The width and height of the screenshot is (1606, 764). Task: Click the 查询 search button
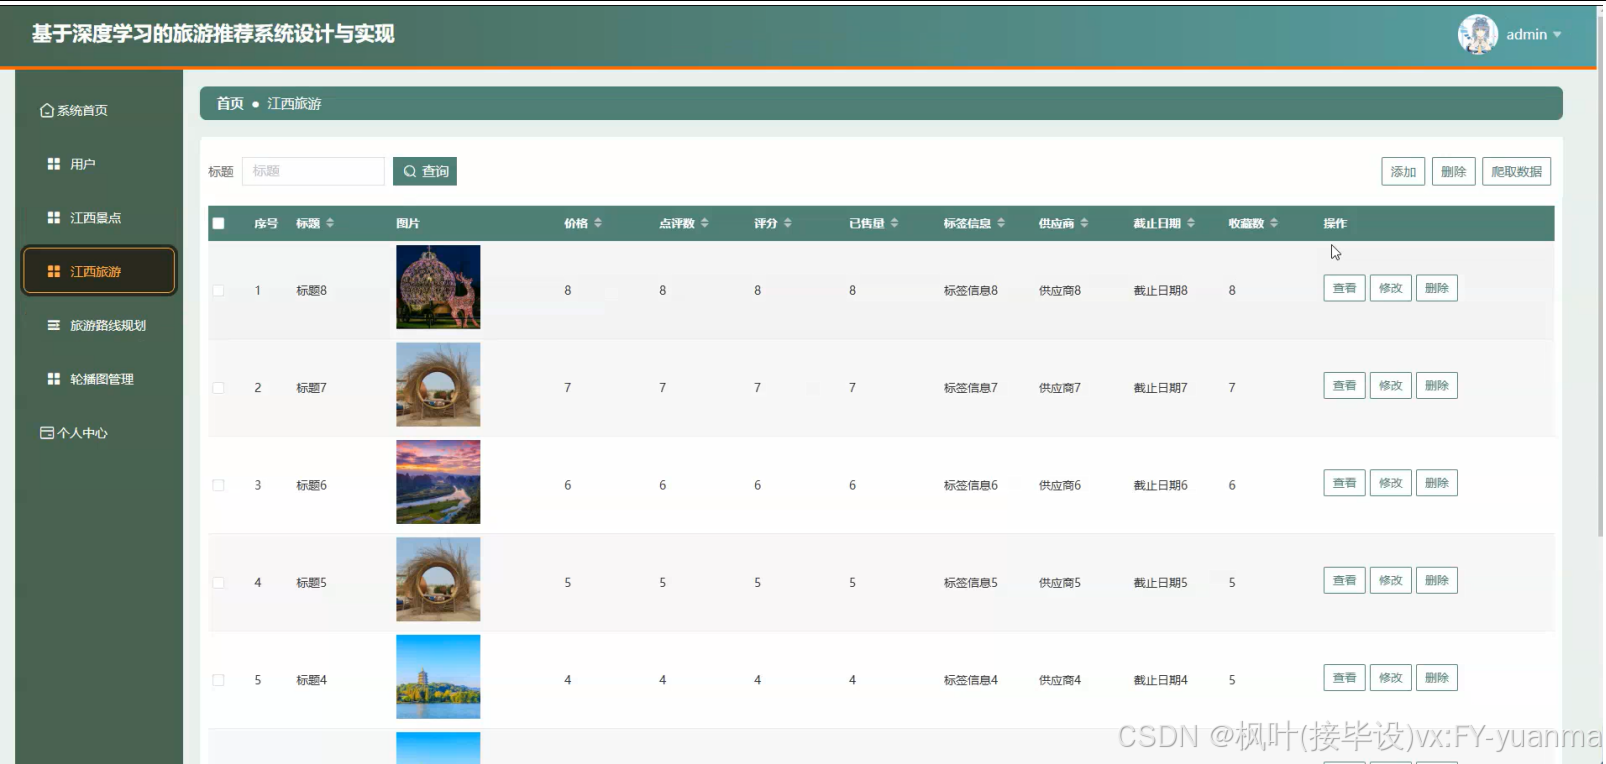pyautogui.click(x=425, y=171)
